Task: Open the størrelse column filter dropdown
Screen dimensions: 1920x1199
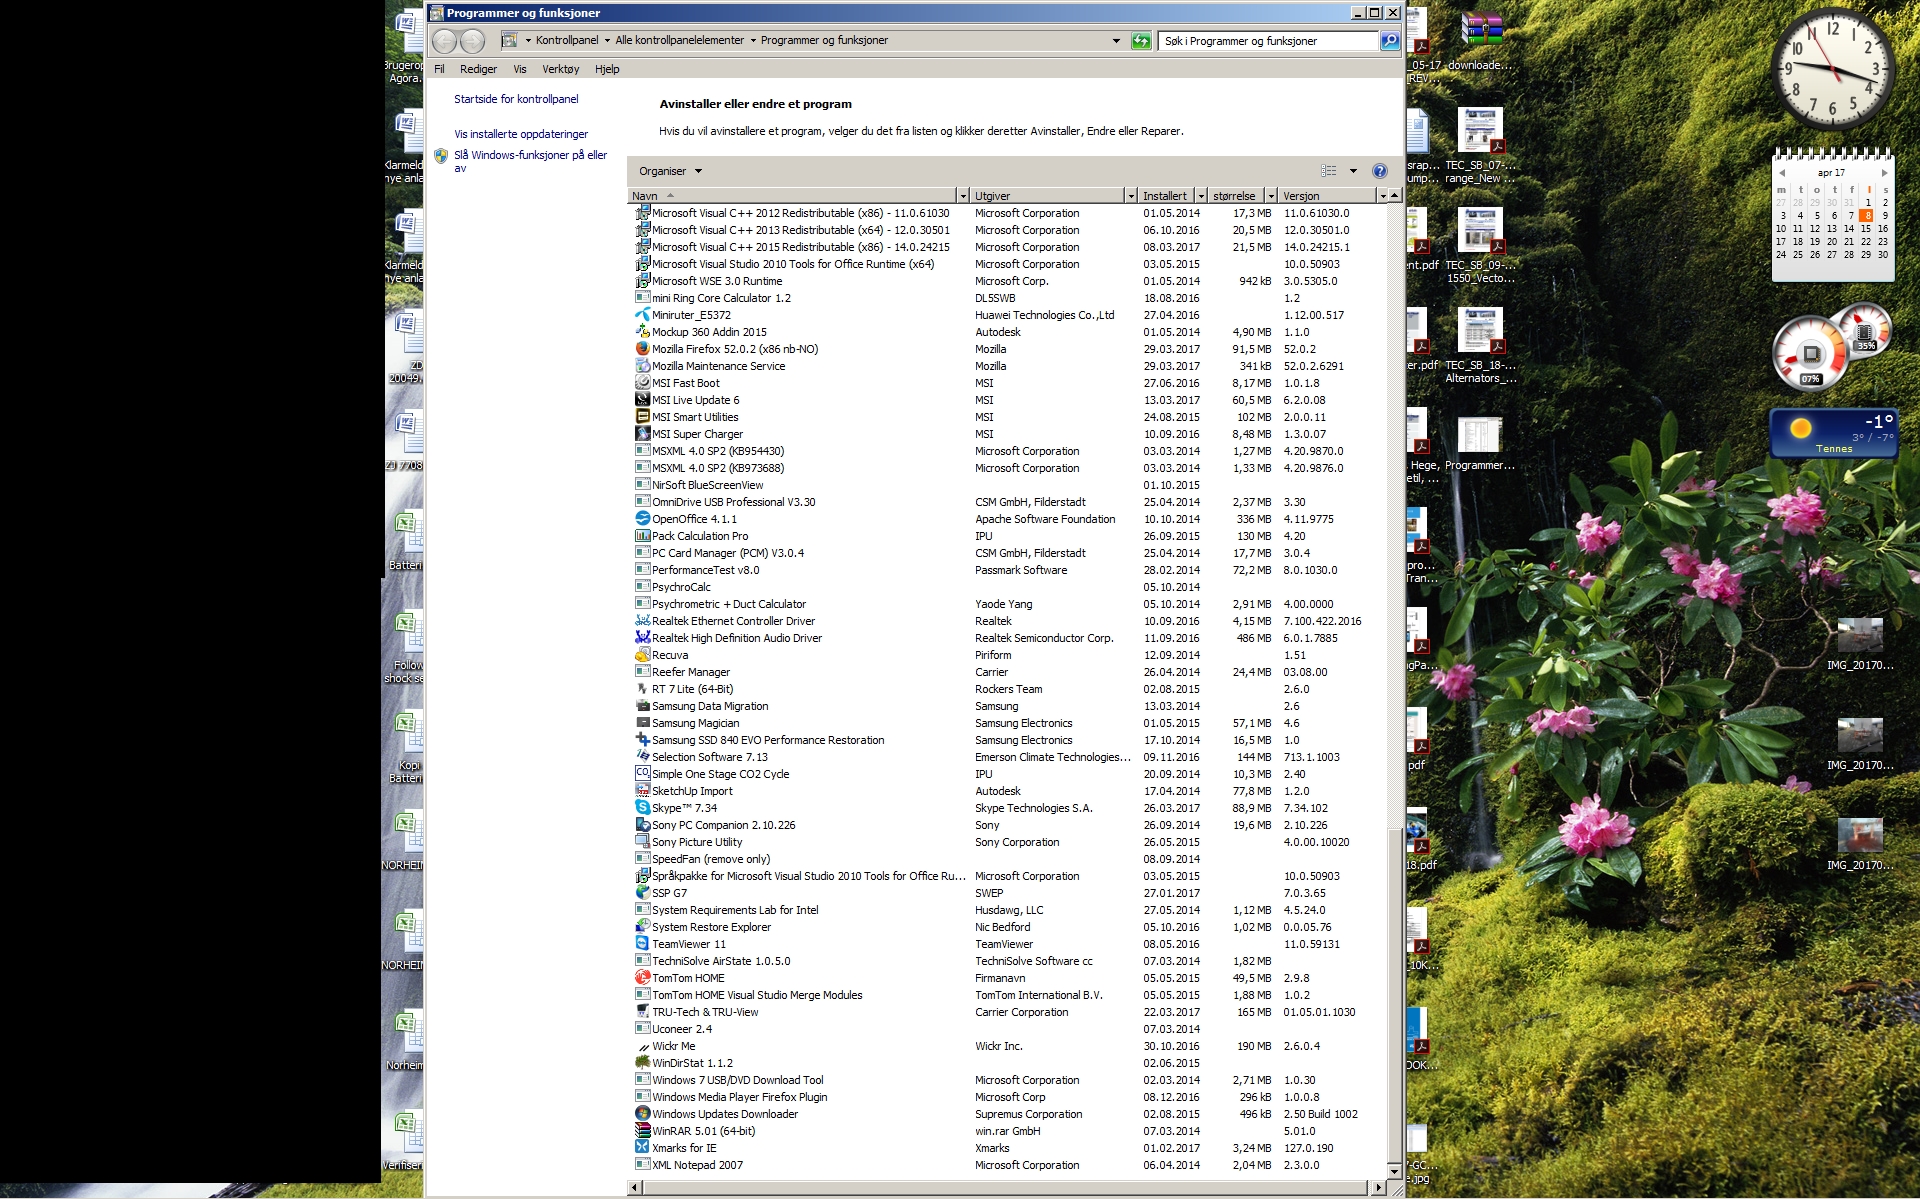Action: [x=1271, y=196]
